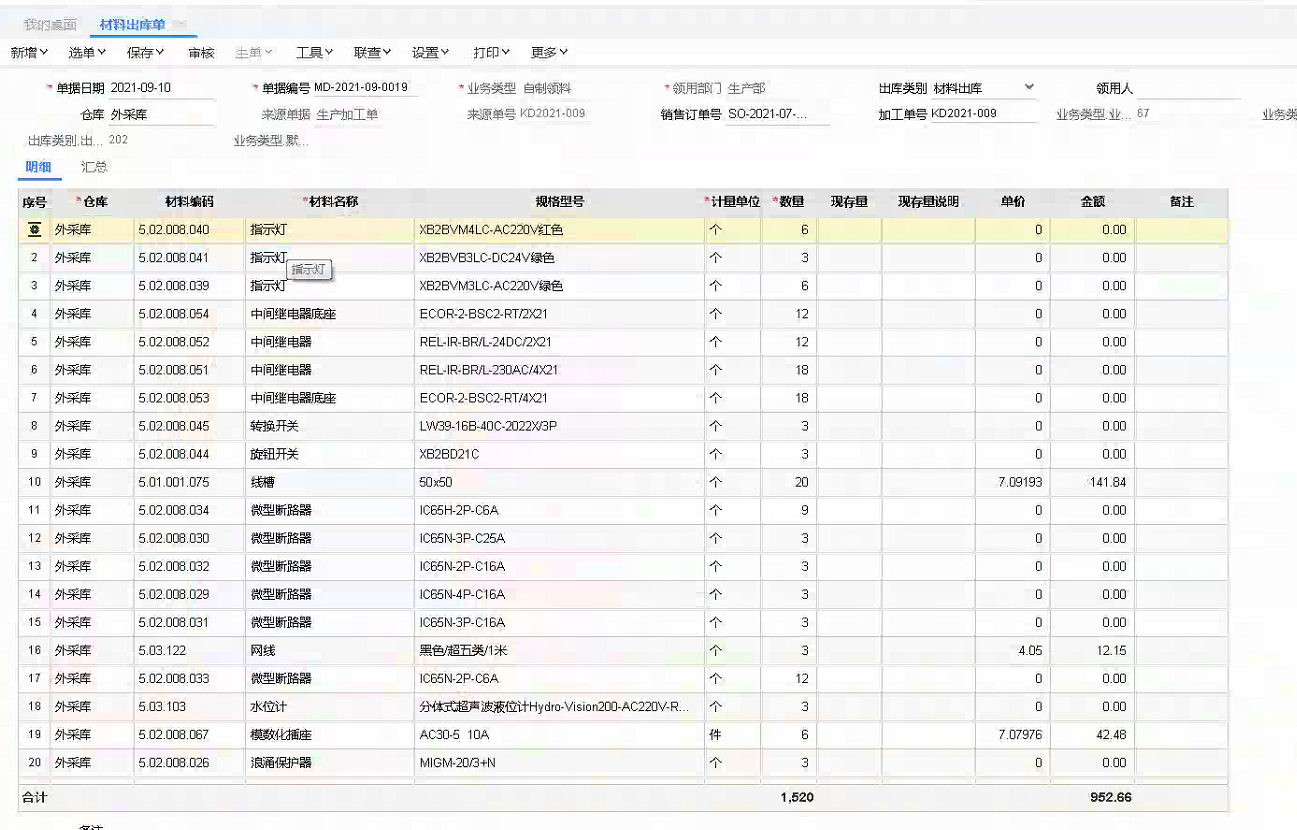
Task: Click the 备注 column header
Action: click(1181, 202)
